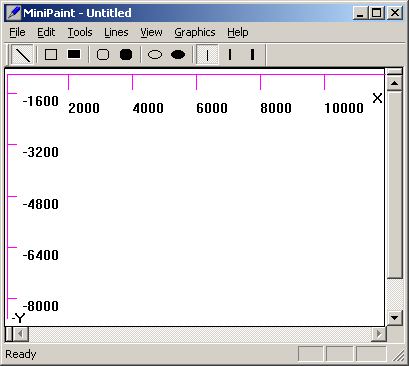Click the 2000 label on the X axis
The image size is (409, 366).
84,108
